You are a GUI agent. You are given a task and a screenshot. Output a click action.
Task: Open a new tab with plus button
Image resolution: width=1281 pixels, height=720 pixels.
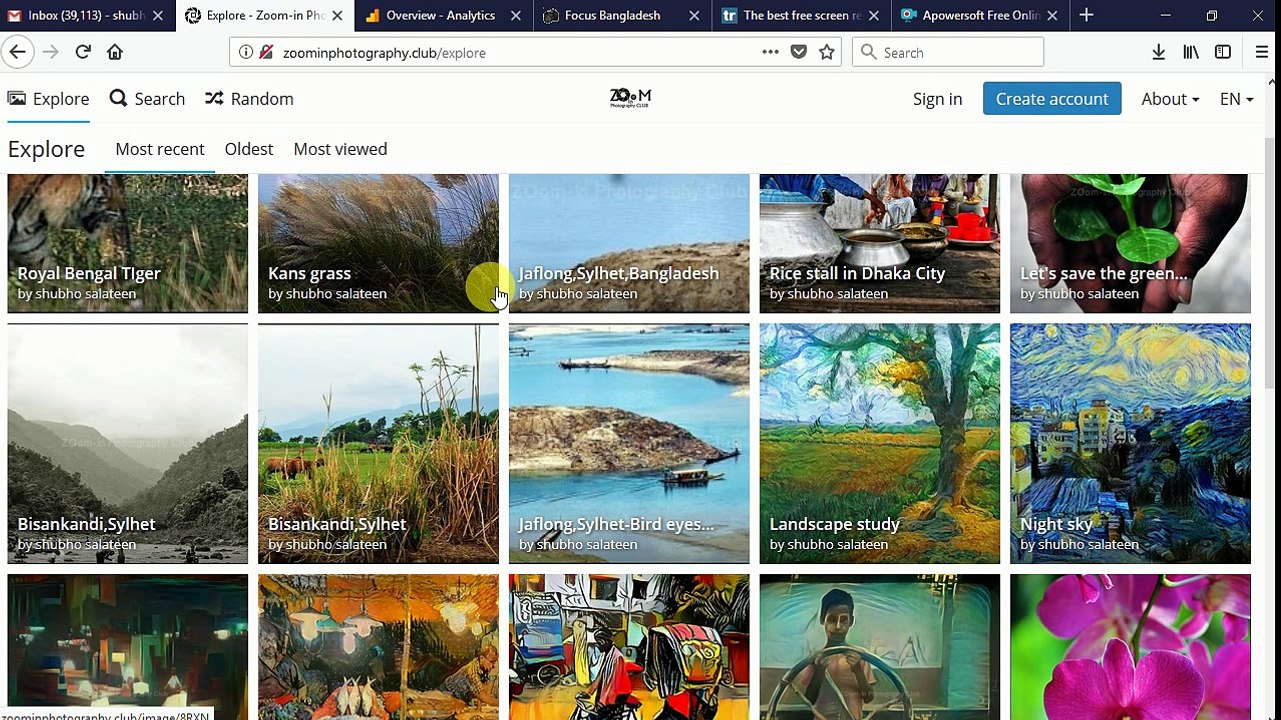(1086, 15)
